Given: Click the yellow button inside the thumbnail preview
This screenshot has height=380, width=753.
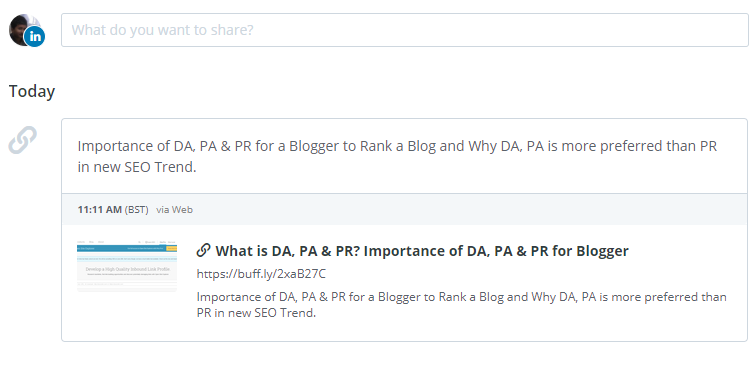Looking at the screenshot, I should (x=171, y=248).
